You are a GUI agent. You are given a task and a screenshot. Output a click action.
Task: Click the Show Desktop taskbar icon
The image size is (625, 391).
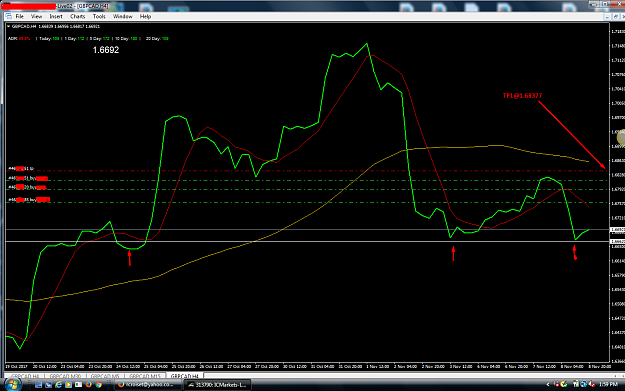pos(38,385)
